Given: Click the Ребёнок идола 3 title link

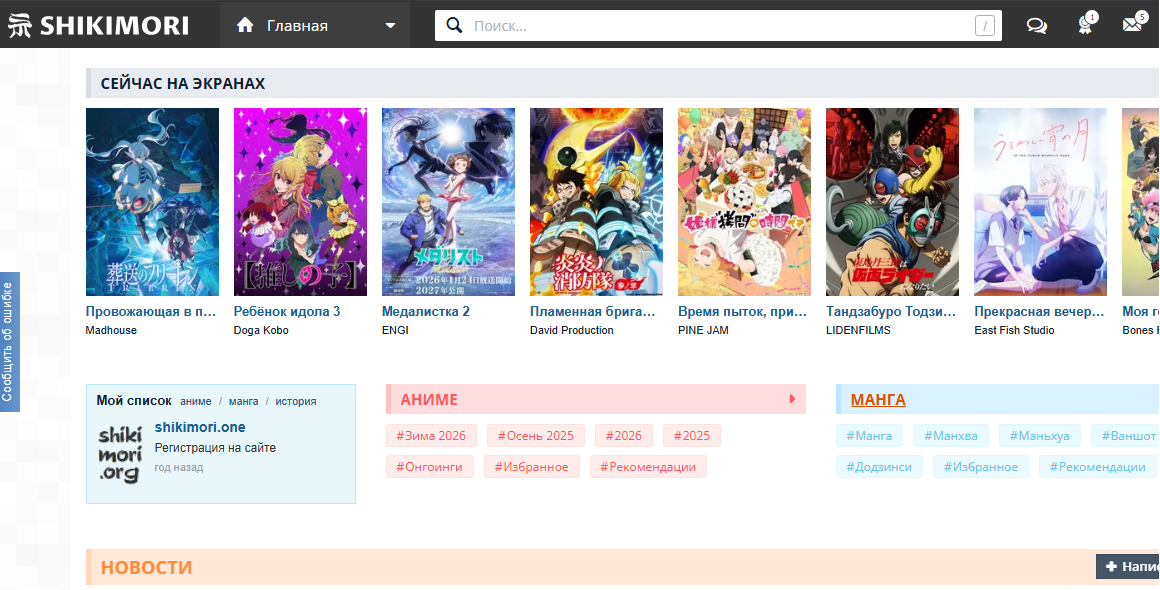Looking at the screenshot, I should 287,311.
